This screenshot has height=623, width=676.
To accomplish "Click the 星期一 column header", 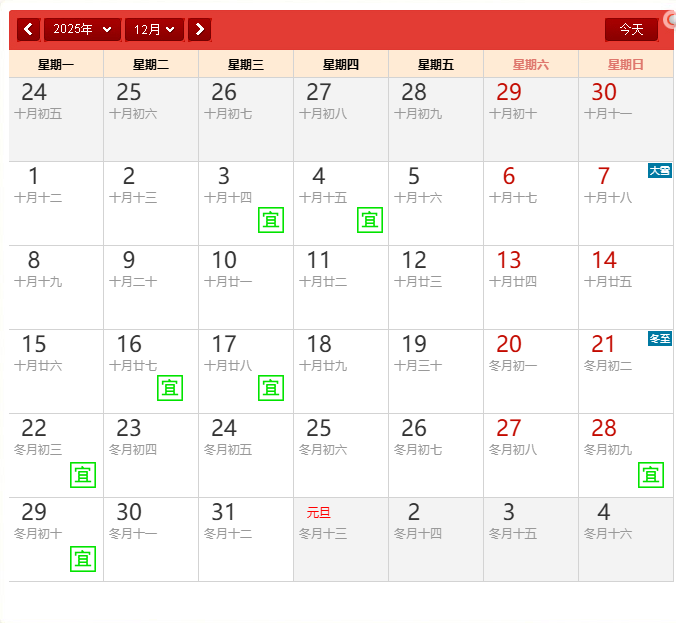I will [x=56, y=64].
